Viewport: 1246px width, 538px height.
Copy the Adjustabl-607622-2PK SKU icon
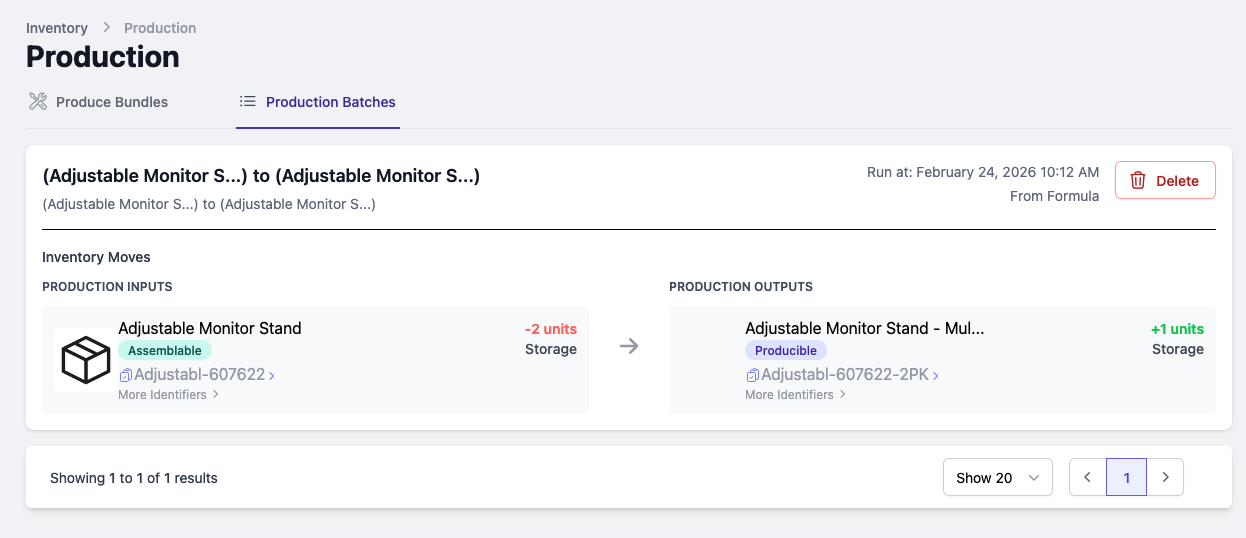pos(753,376)
